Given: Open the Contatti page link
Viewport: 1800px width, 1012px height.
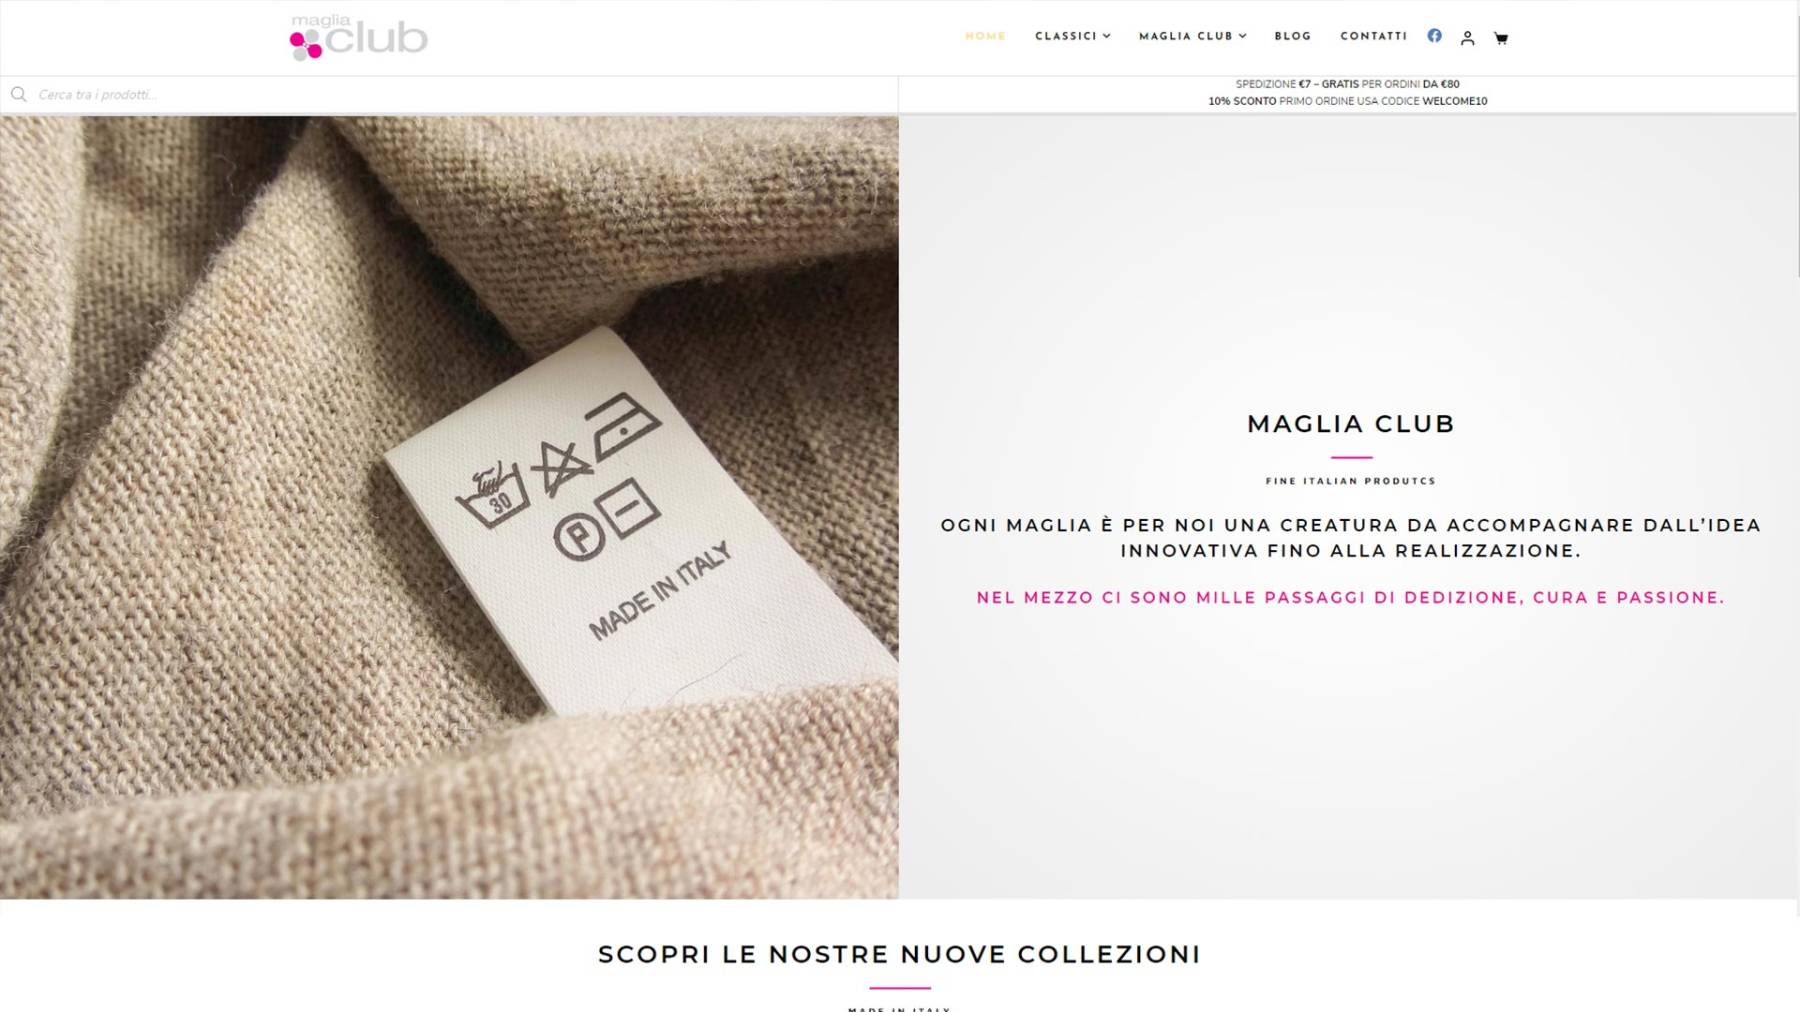Looking at the screenshot, I should [1373, 36].
